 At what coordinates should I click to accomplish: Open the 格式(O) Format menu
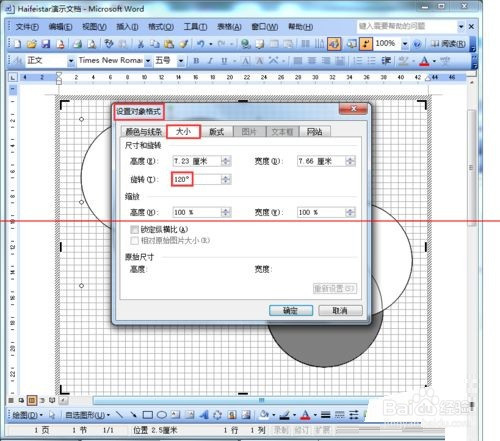point(161,27)
